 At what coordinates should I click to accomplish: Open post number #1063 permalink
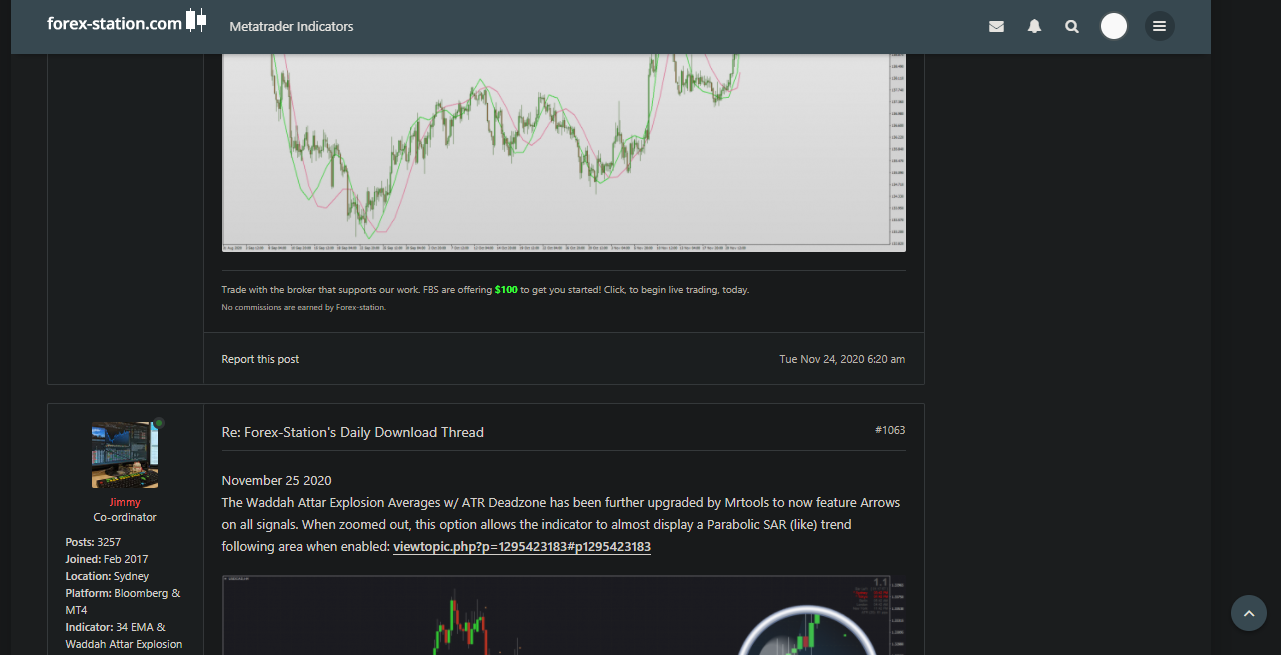890,430
